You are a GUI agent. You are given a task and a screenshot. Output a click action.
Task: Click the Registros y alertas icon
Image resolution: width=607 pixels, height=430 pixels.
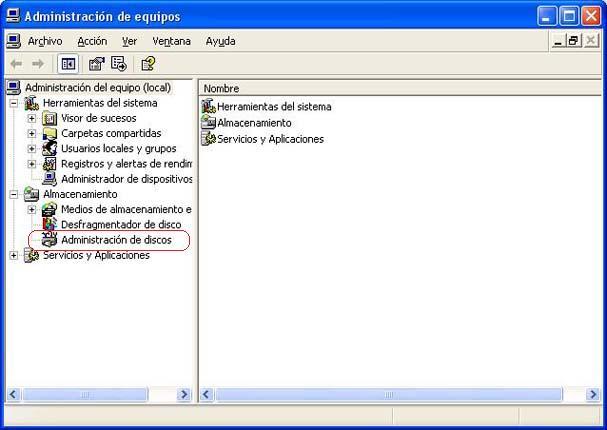[50, 164]
